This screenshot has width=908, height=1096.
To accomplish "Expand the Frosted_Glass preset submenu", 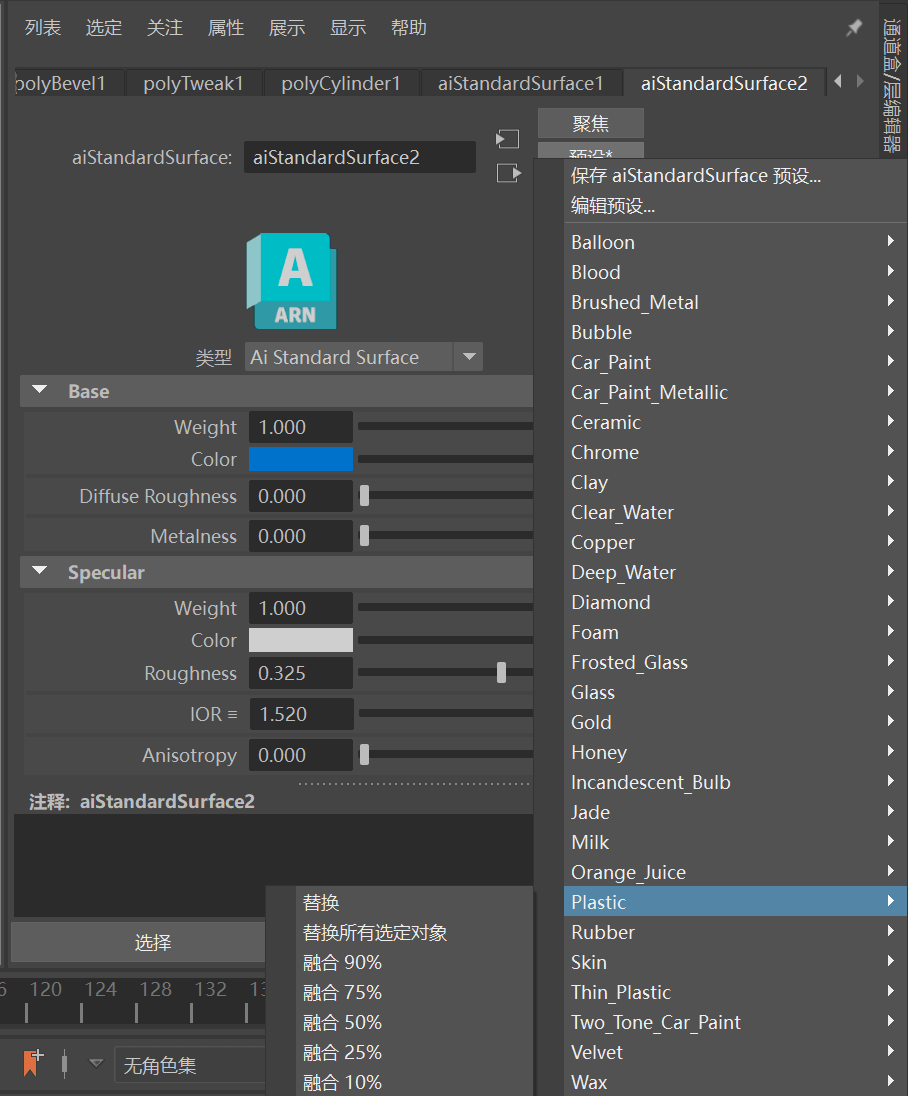I will 735,662.
